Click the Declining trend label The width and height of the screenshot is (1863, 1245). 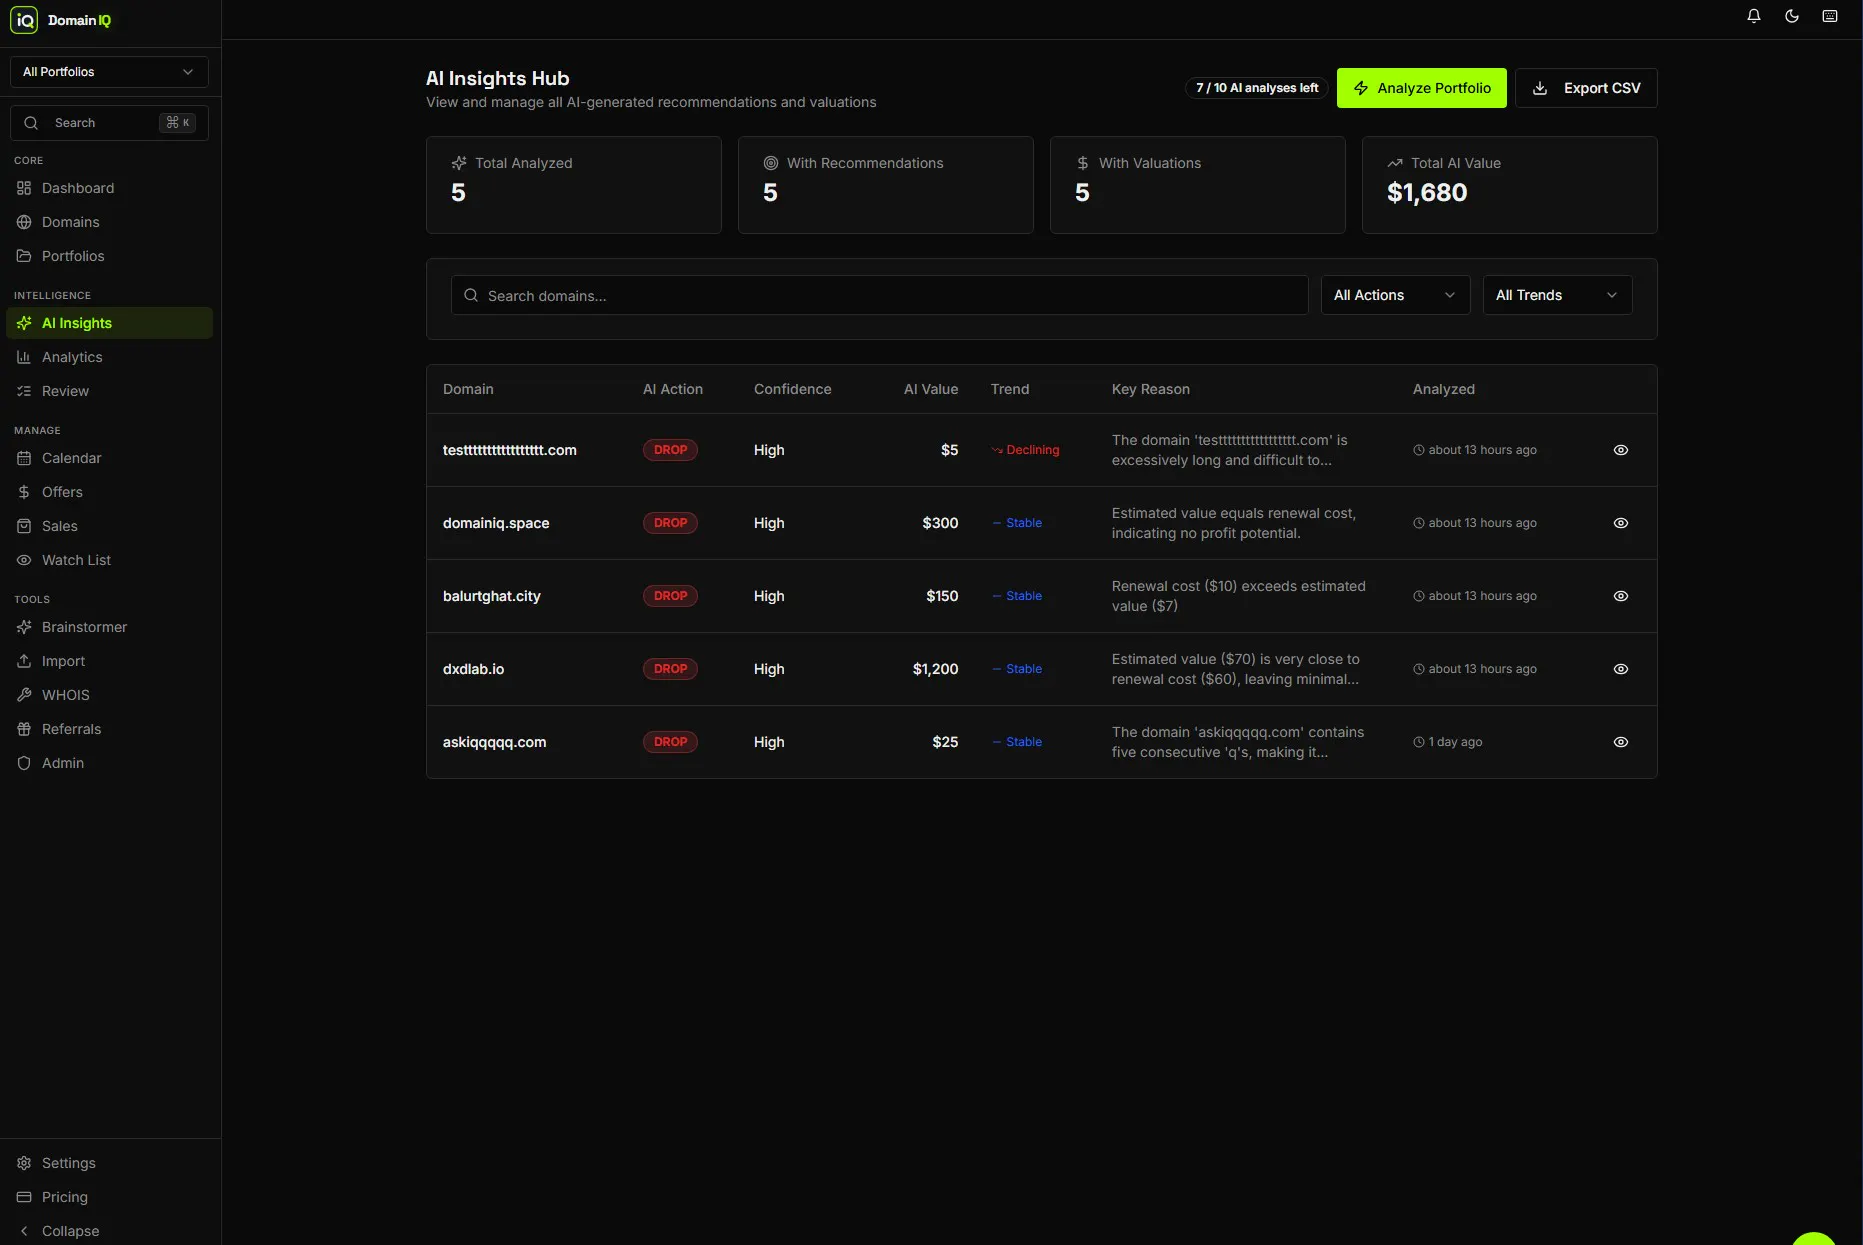coord(1025,450)
